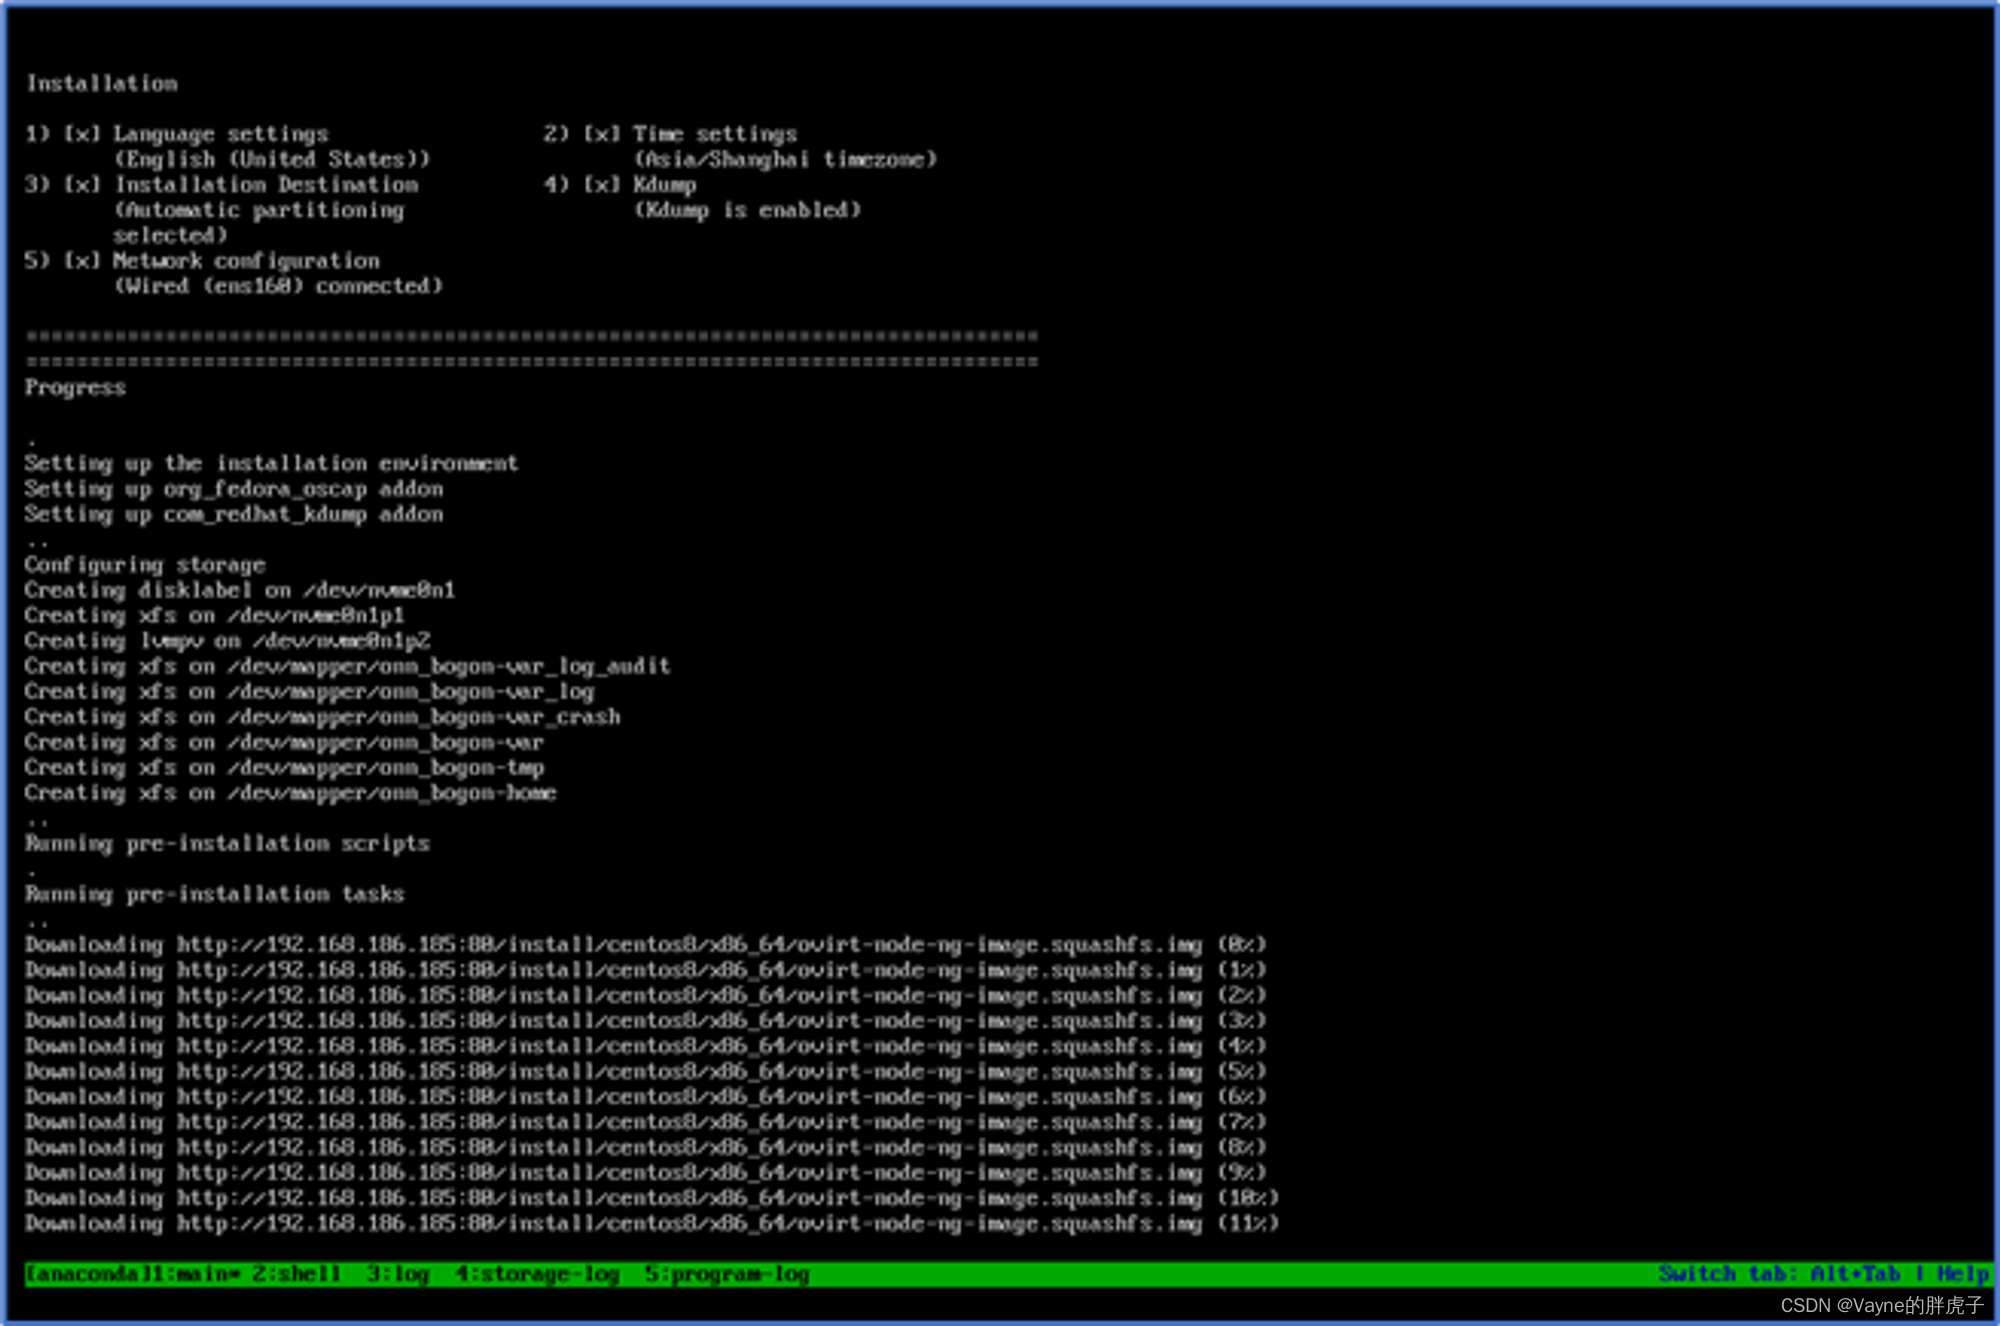Click the Downloading line showing (11%)

652,1224
